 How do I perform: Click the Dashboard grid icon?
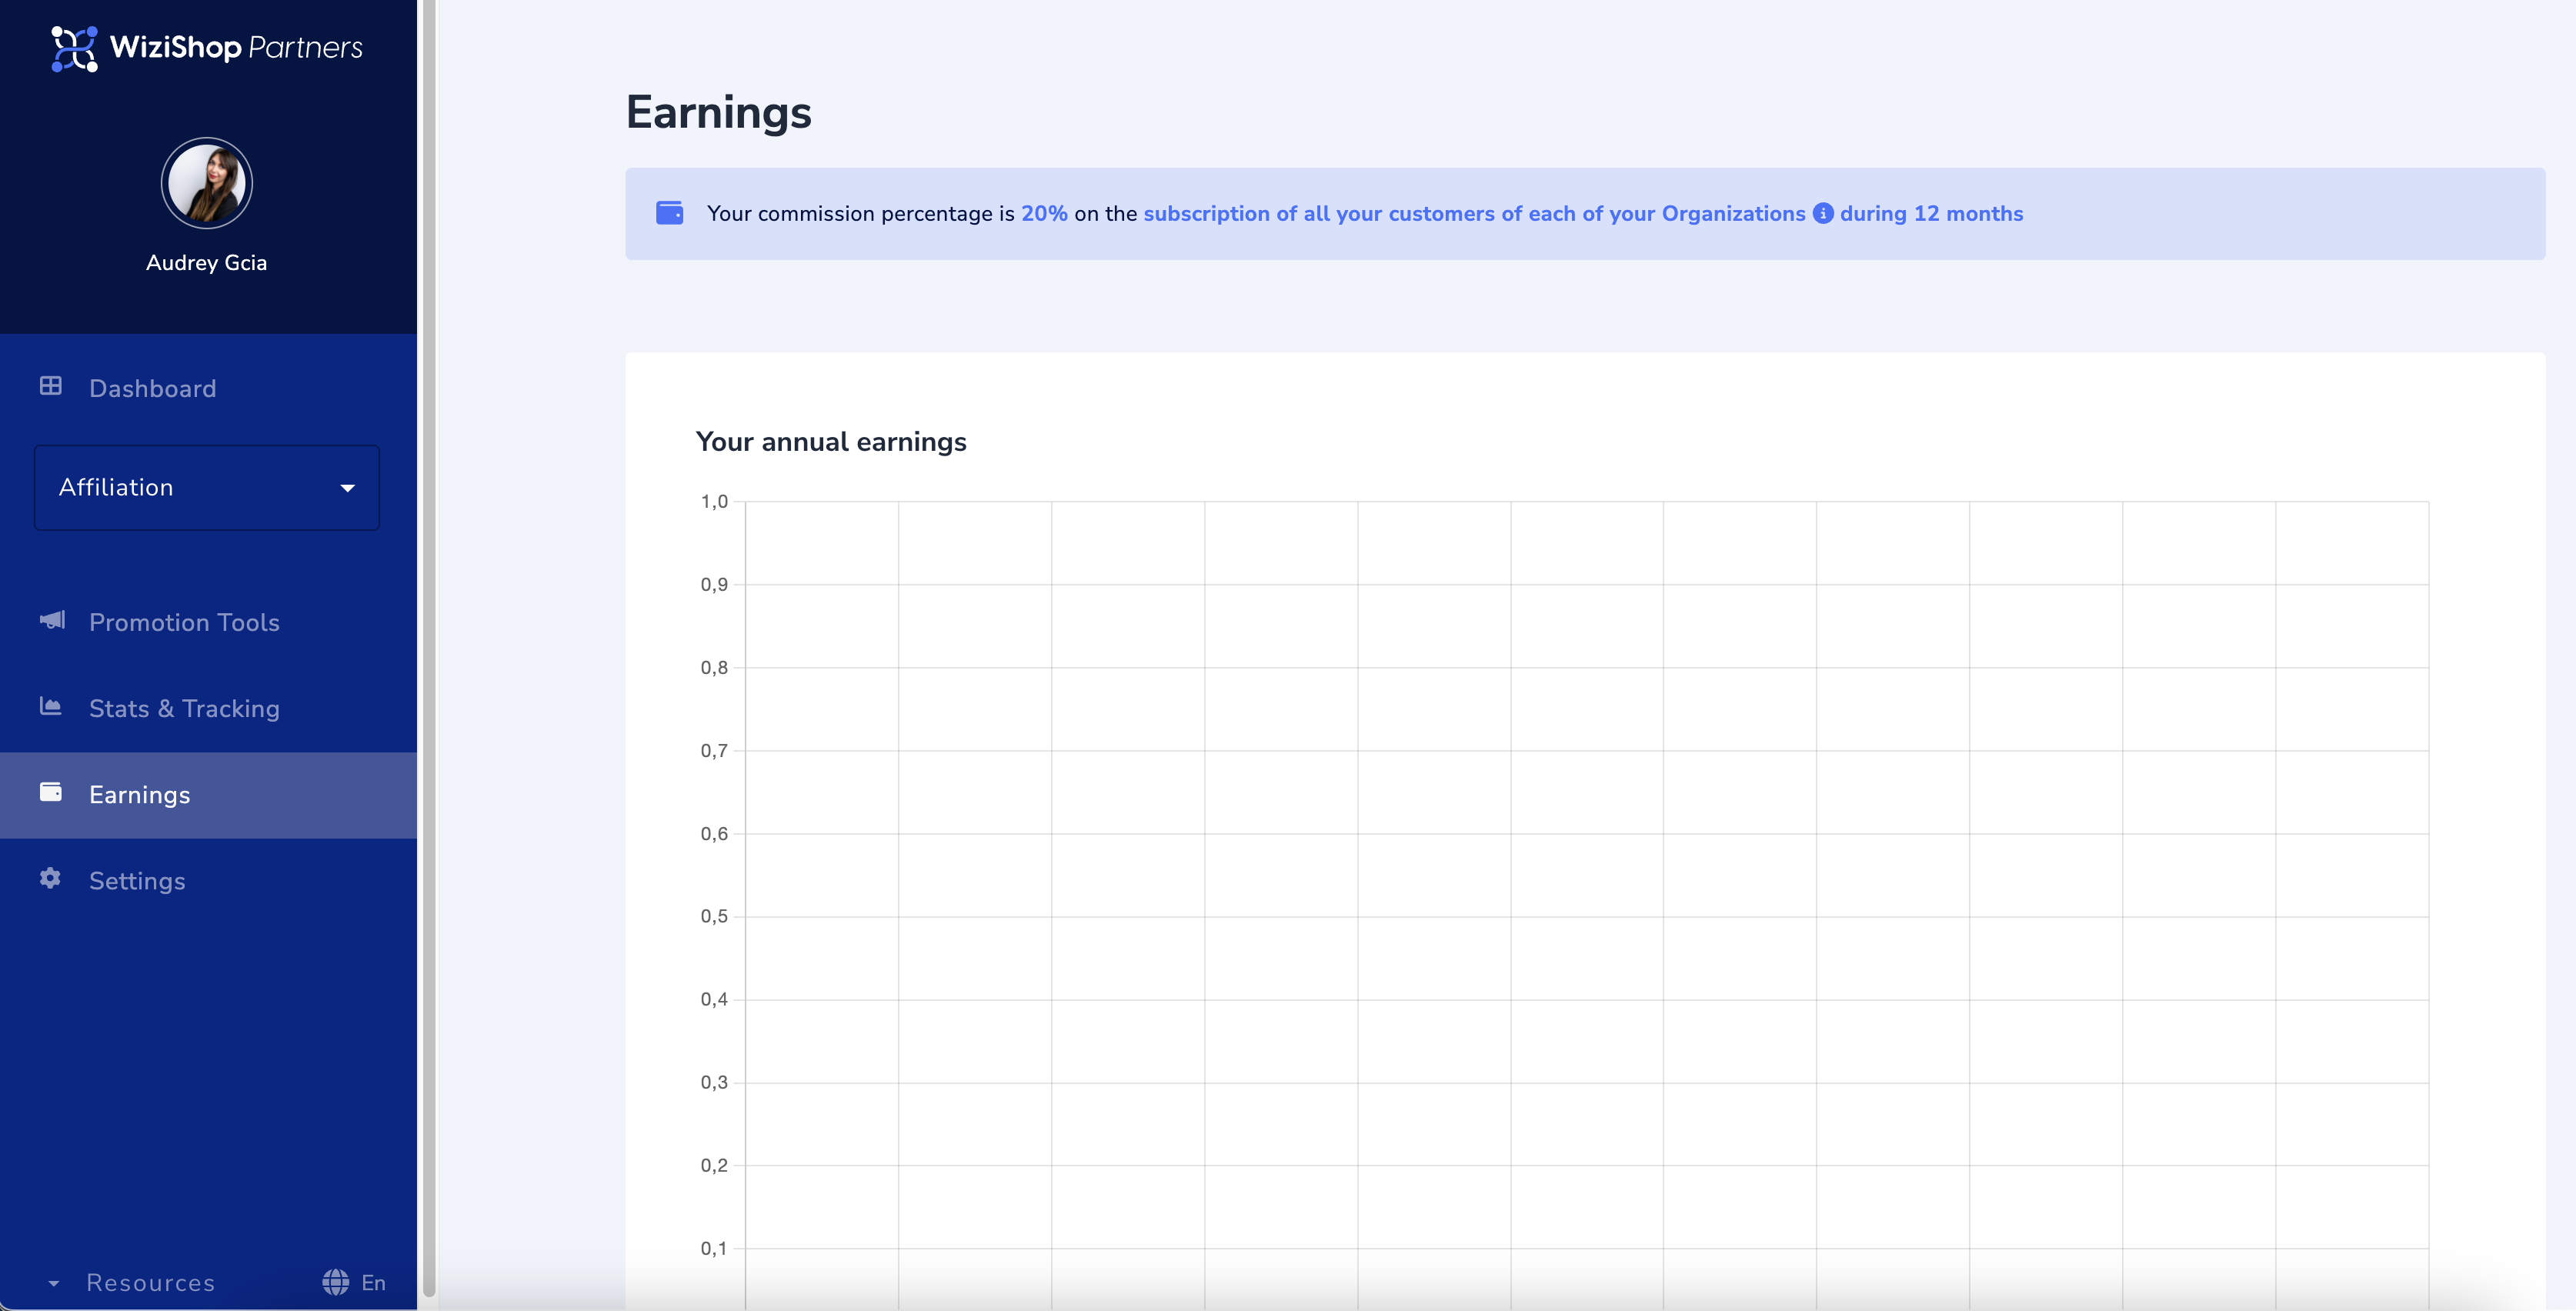click(51, 386)
